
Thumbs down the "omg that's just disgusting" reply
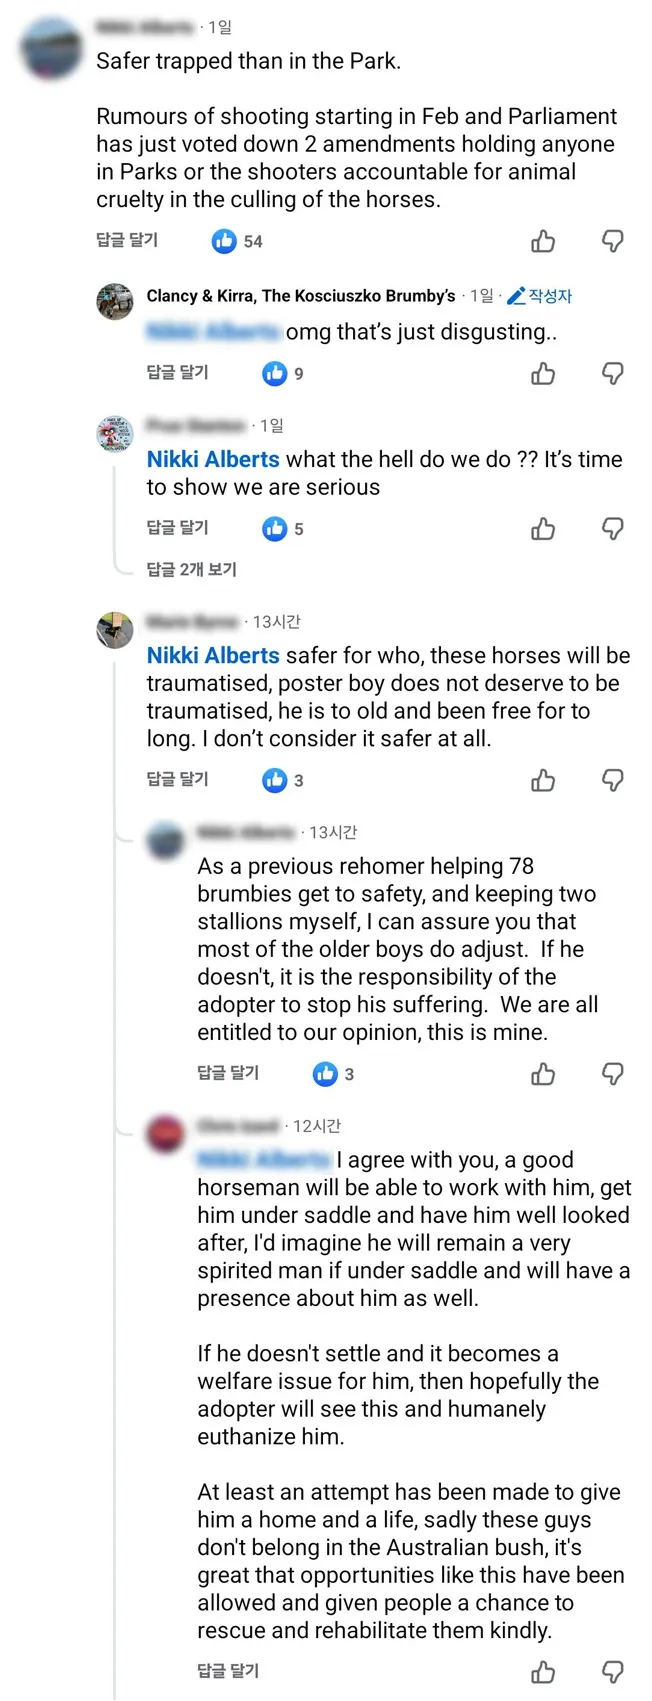pyautogui.click(x=612, y=374)
